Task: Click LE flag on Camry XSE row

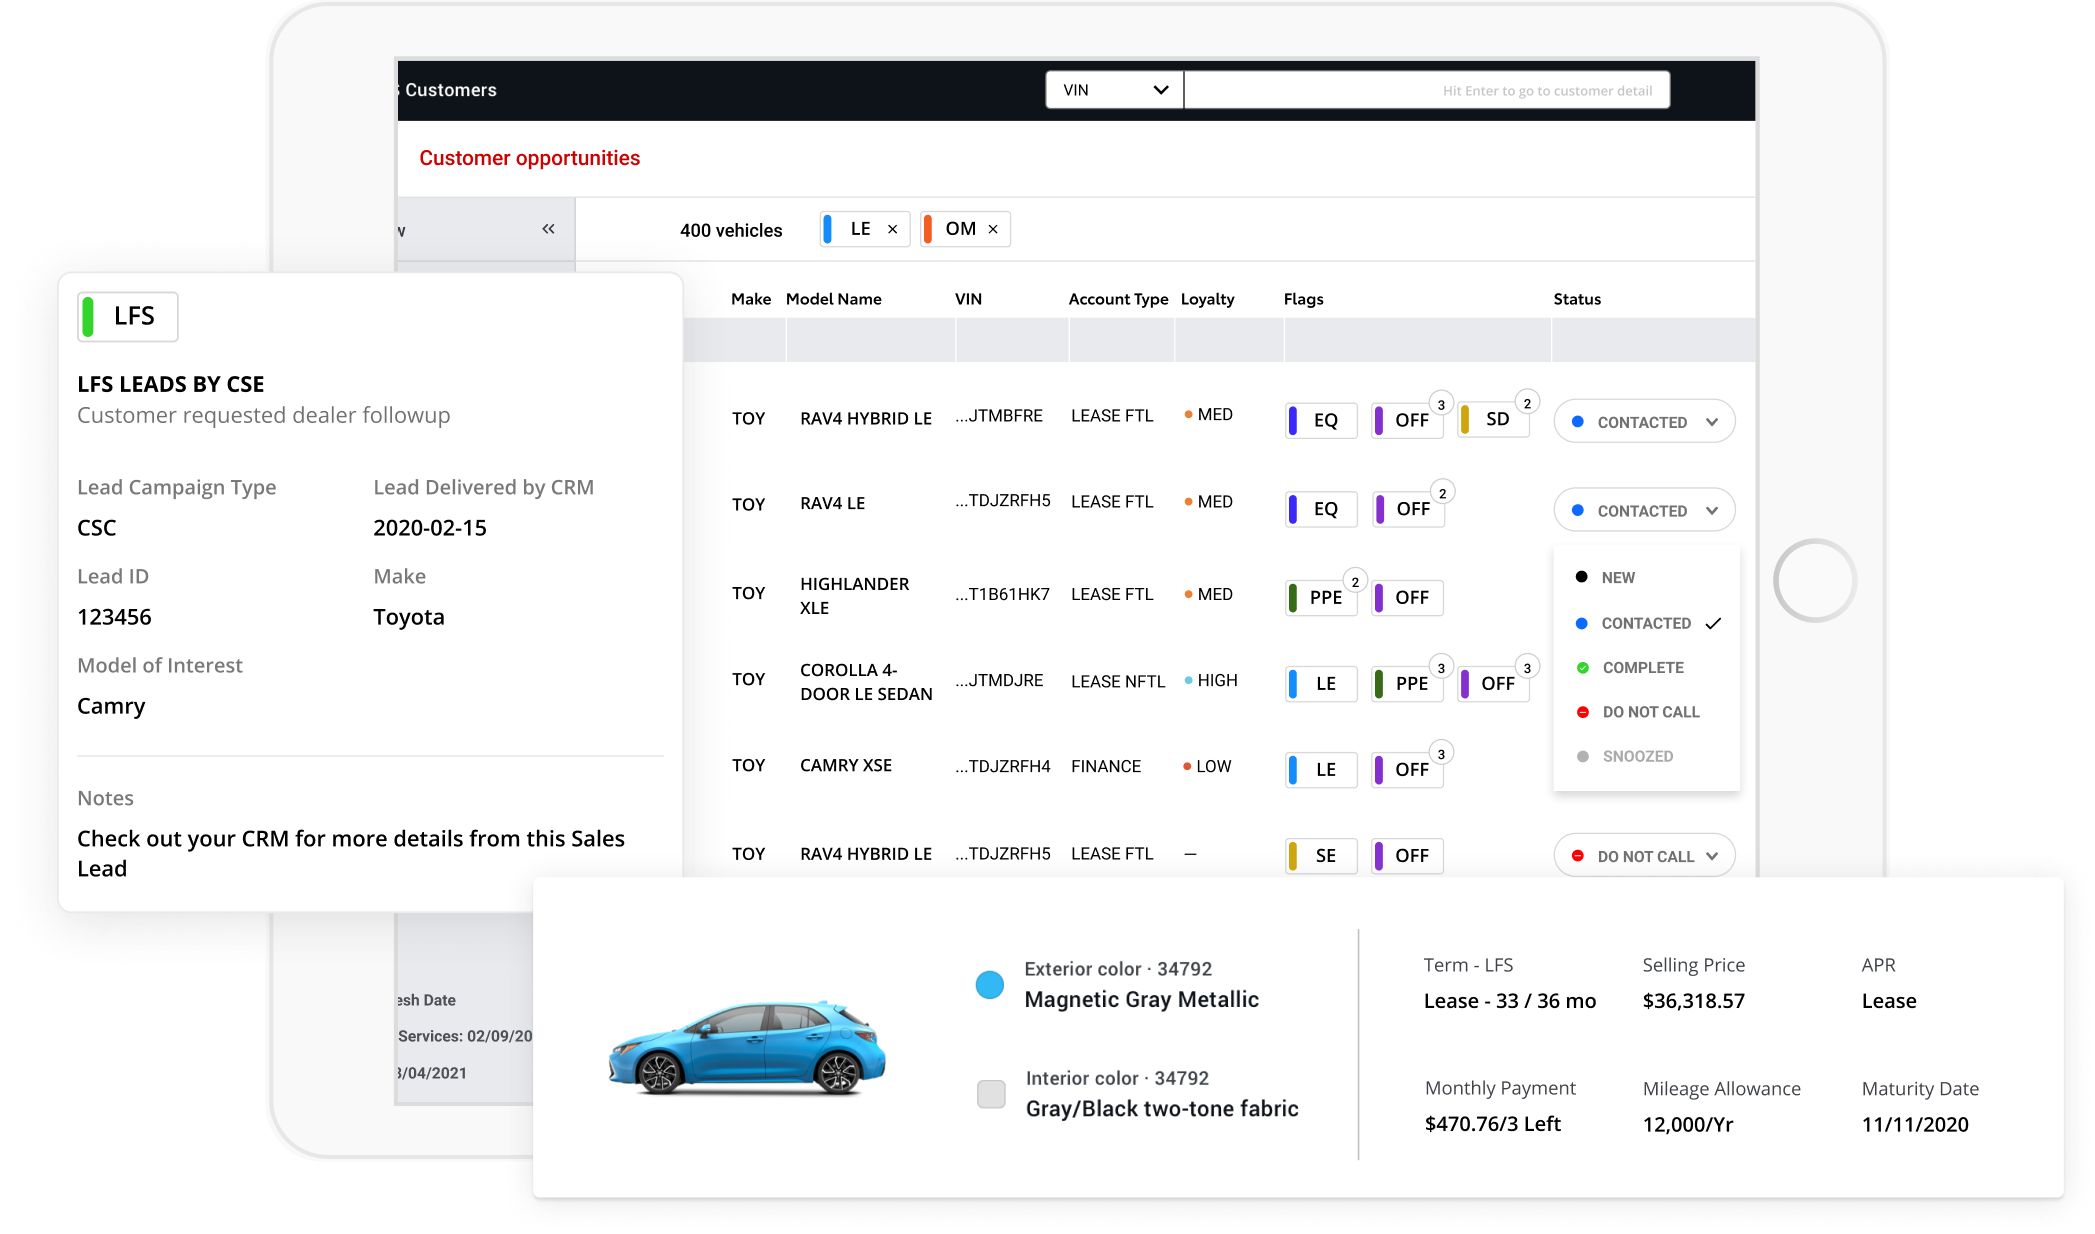Action: tap(1322, 770)
